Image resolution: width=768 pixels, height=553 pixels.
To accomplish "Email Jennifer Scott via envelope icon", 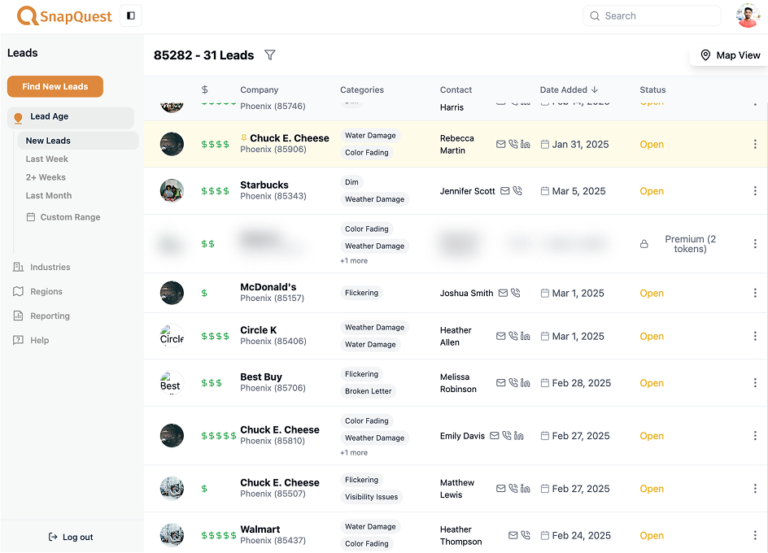I will click(x=505, y=191).
